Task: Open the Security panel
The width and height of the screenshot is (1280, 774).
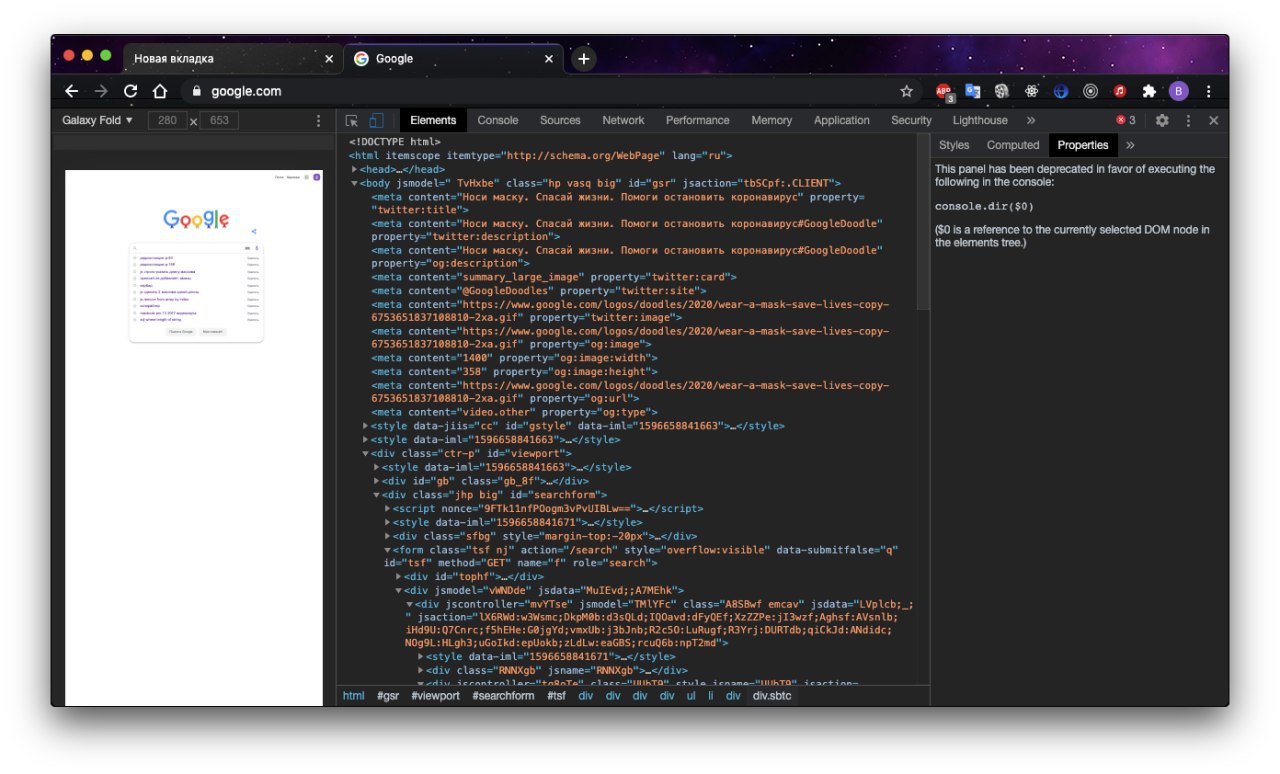Action: click(911, 120)
